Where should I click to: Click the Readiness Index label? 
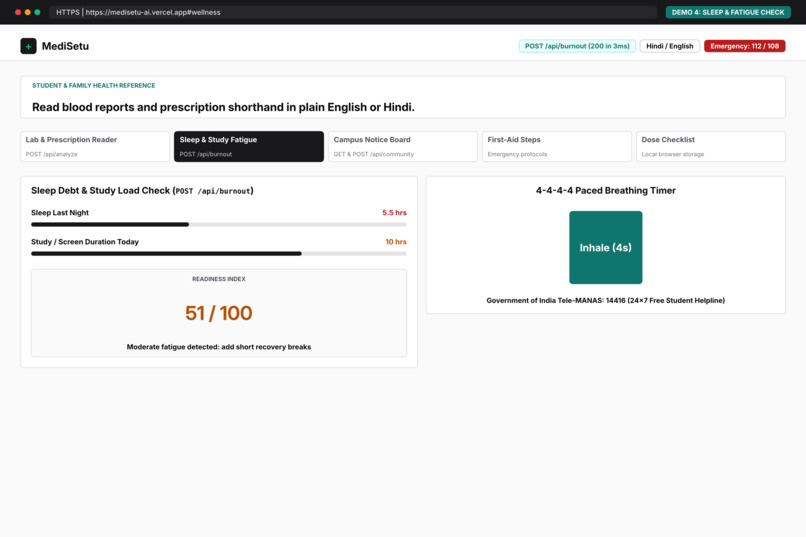point(218,279)
